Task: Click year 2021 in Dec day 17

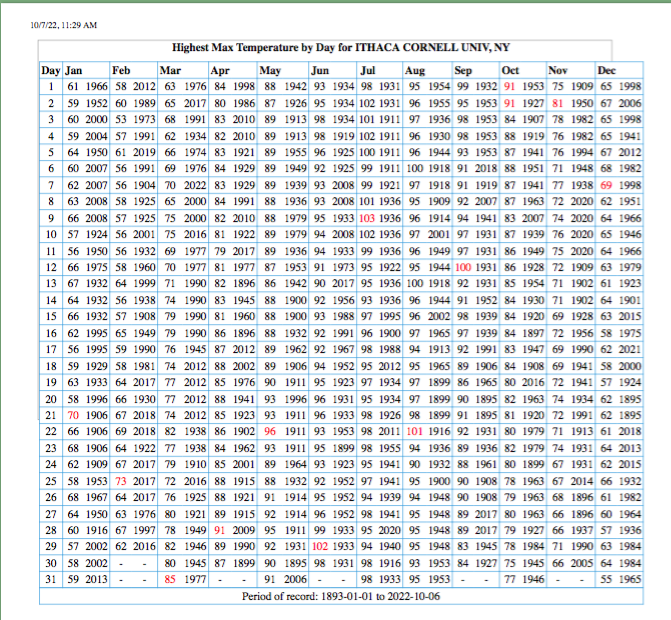Action: pos(630,350)
